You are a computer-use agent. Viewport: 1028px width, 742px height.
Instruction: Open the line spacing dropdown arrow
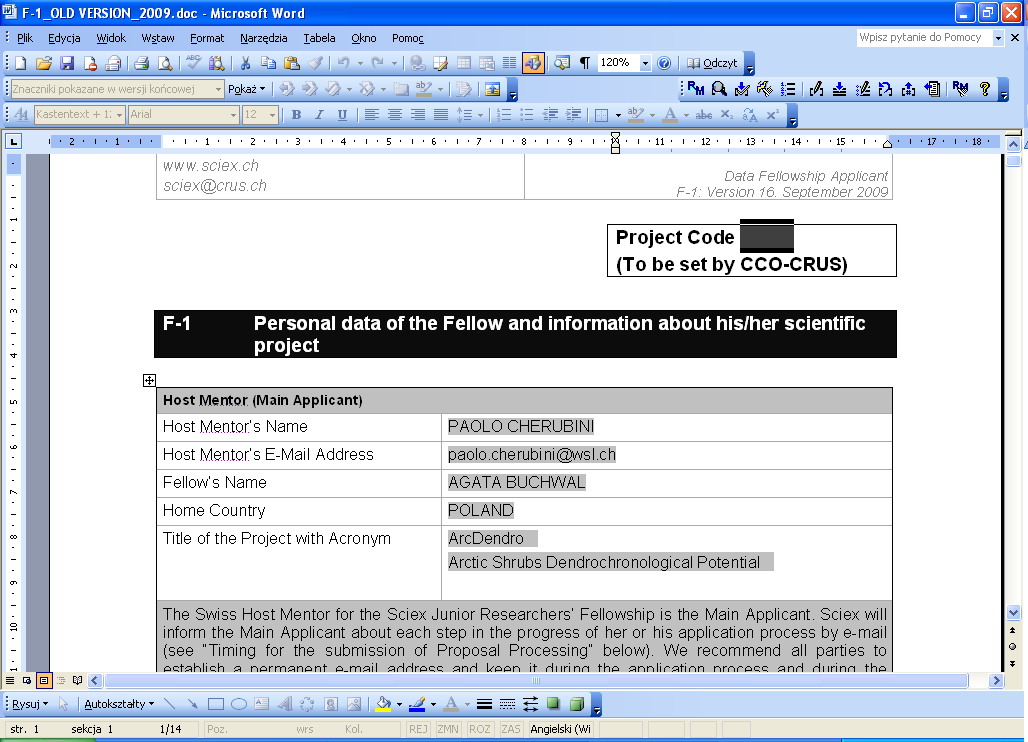click(x=480, y=115)
